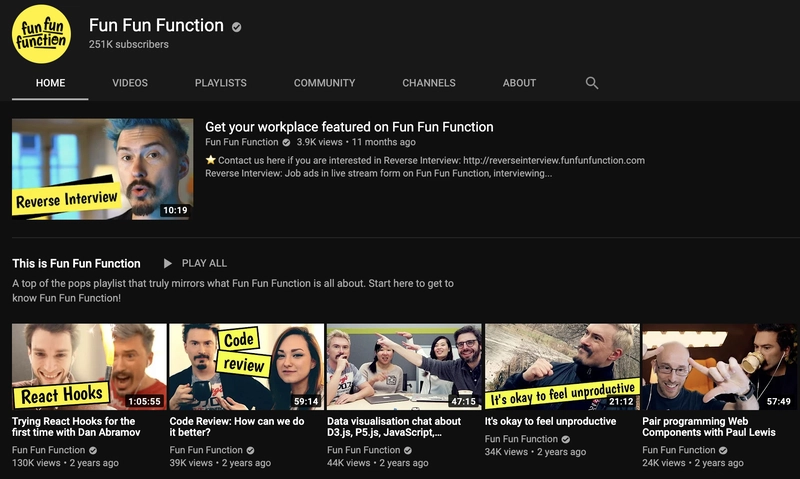
Task: View the ABOUT tab
Action: [x=519, y=83]
